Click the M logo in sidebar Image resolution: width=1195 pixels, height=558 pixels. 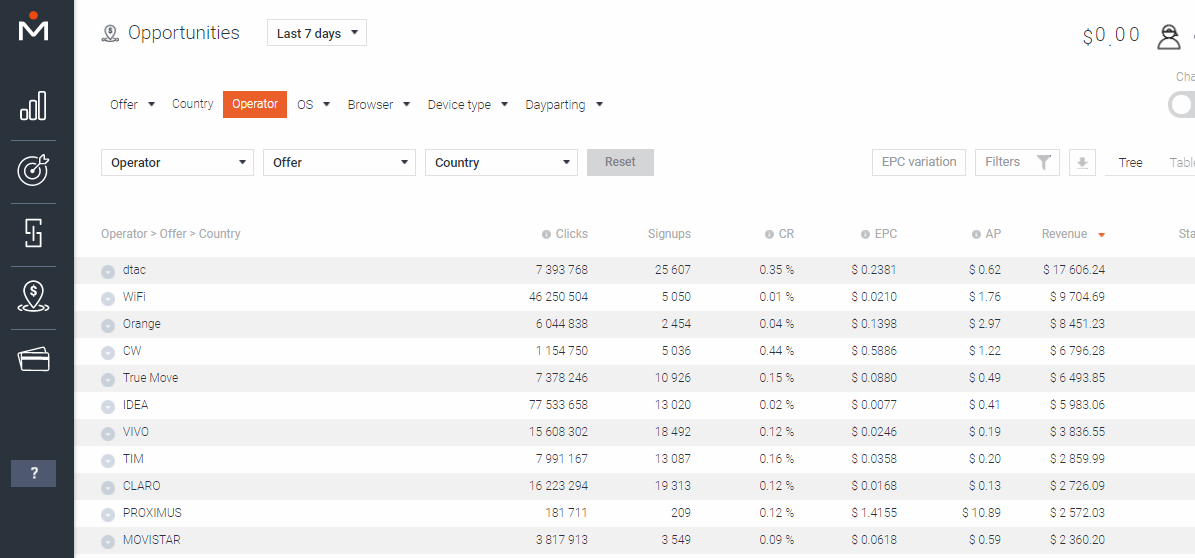point(34,27)
